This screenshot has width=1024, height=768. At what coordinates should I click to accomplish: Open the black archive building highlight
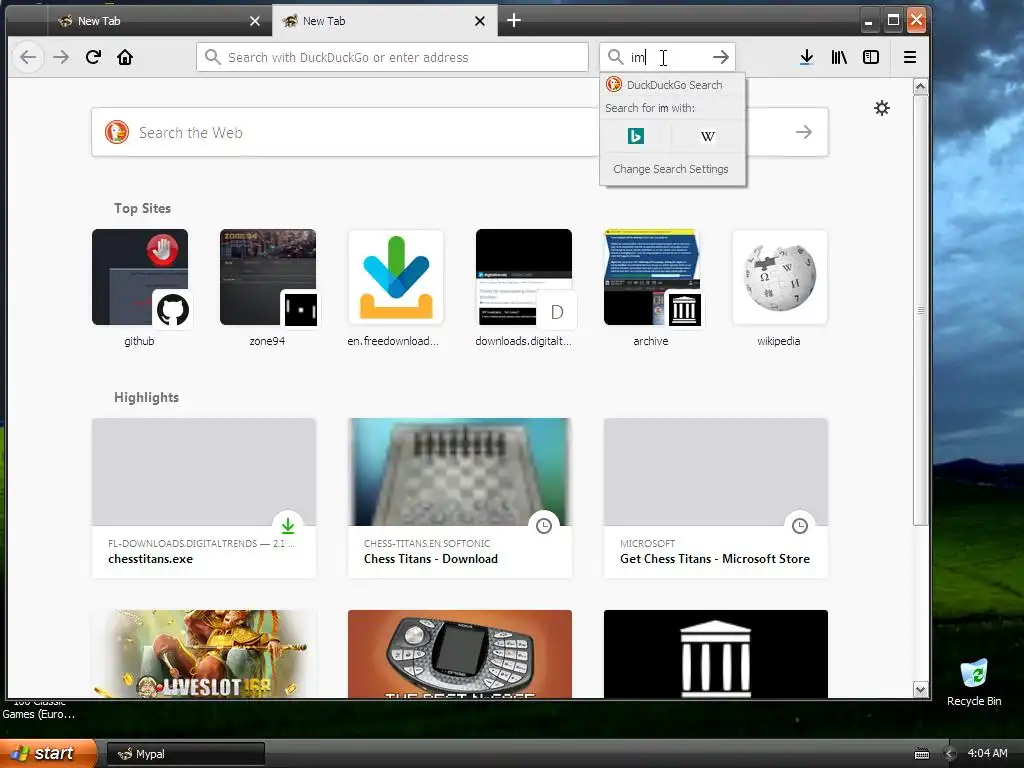[716, 654]
